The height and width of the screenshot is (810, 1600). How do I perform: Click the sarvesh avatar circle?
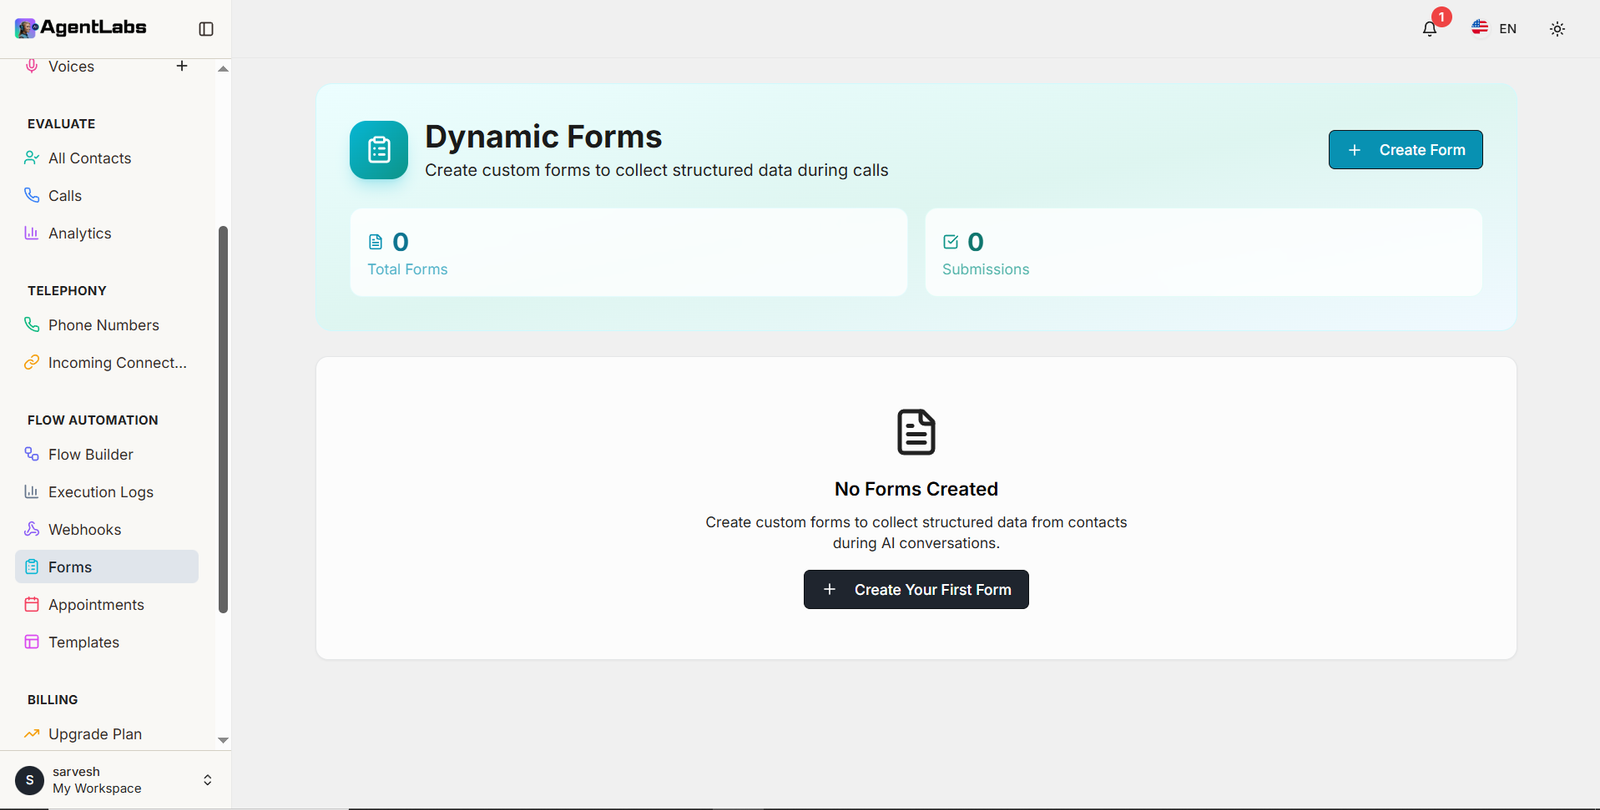(30, 780)
